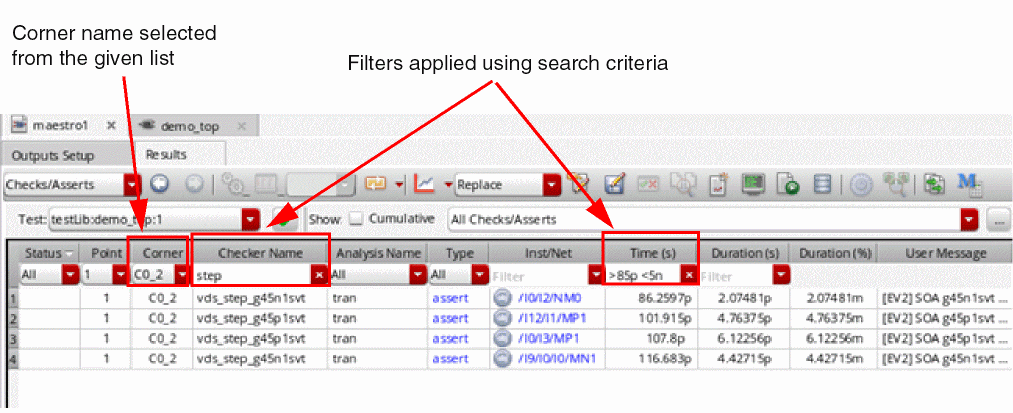
Task: Open the Replace plot mode dropdown
Action: click(551, 185)
